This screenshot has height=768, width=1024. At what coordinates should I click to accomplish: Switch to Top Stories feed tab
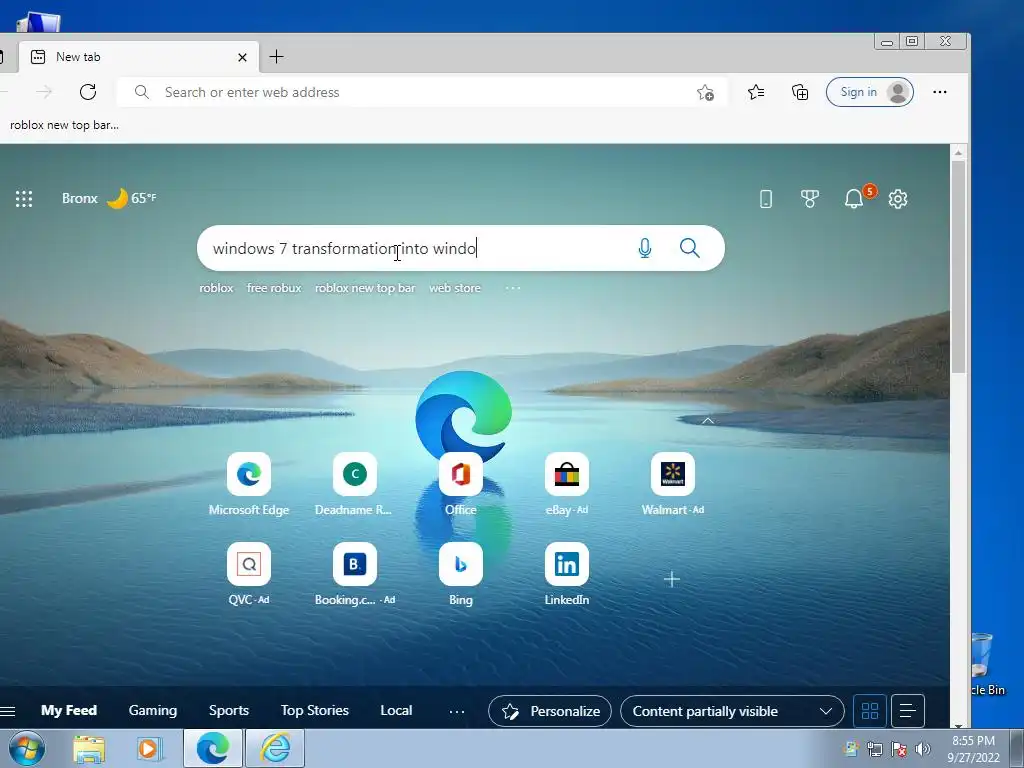tap(315, 711)
